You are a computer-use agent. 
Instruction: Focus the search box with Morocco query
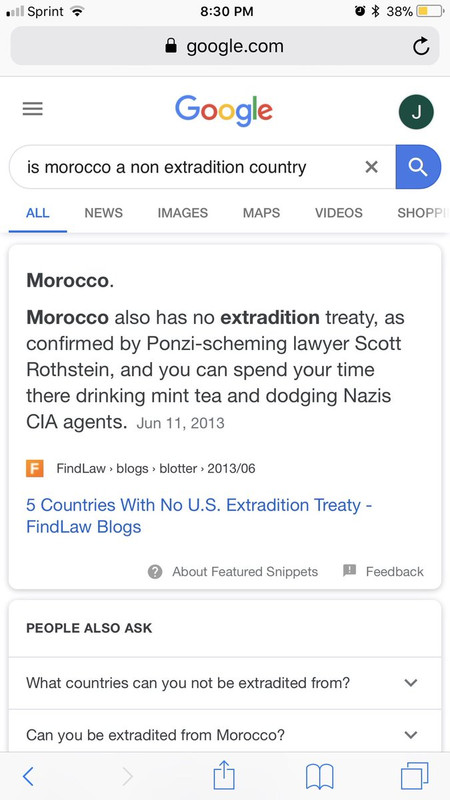point(202,167)
